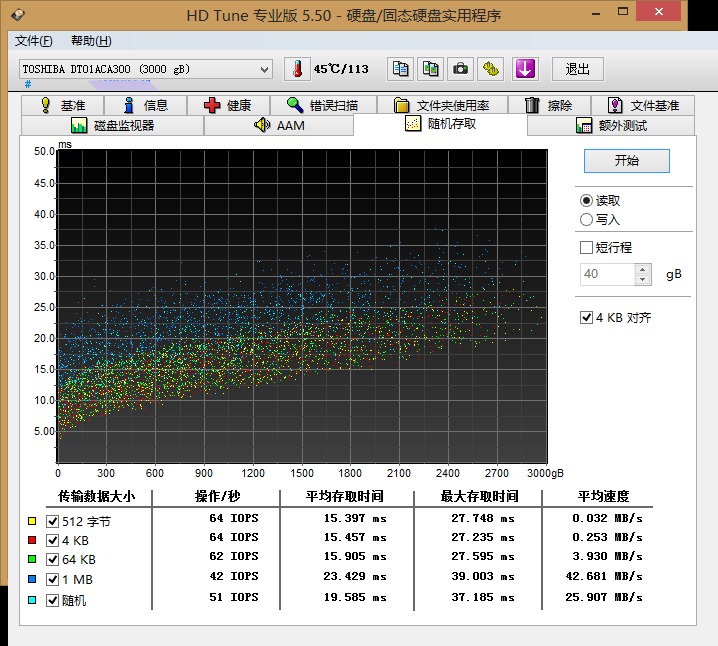The image size is (718, 646).
Task: Click the 39.003 ms maximum access time
Action: click(x=483, y=576)
